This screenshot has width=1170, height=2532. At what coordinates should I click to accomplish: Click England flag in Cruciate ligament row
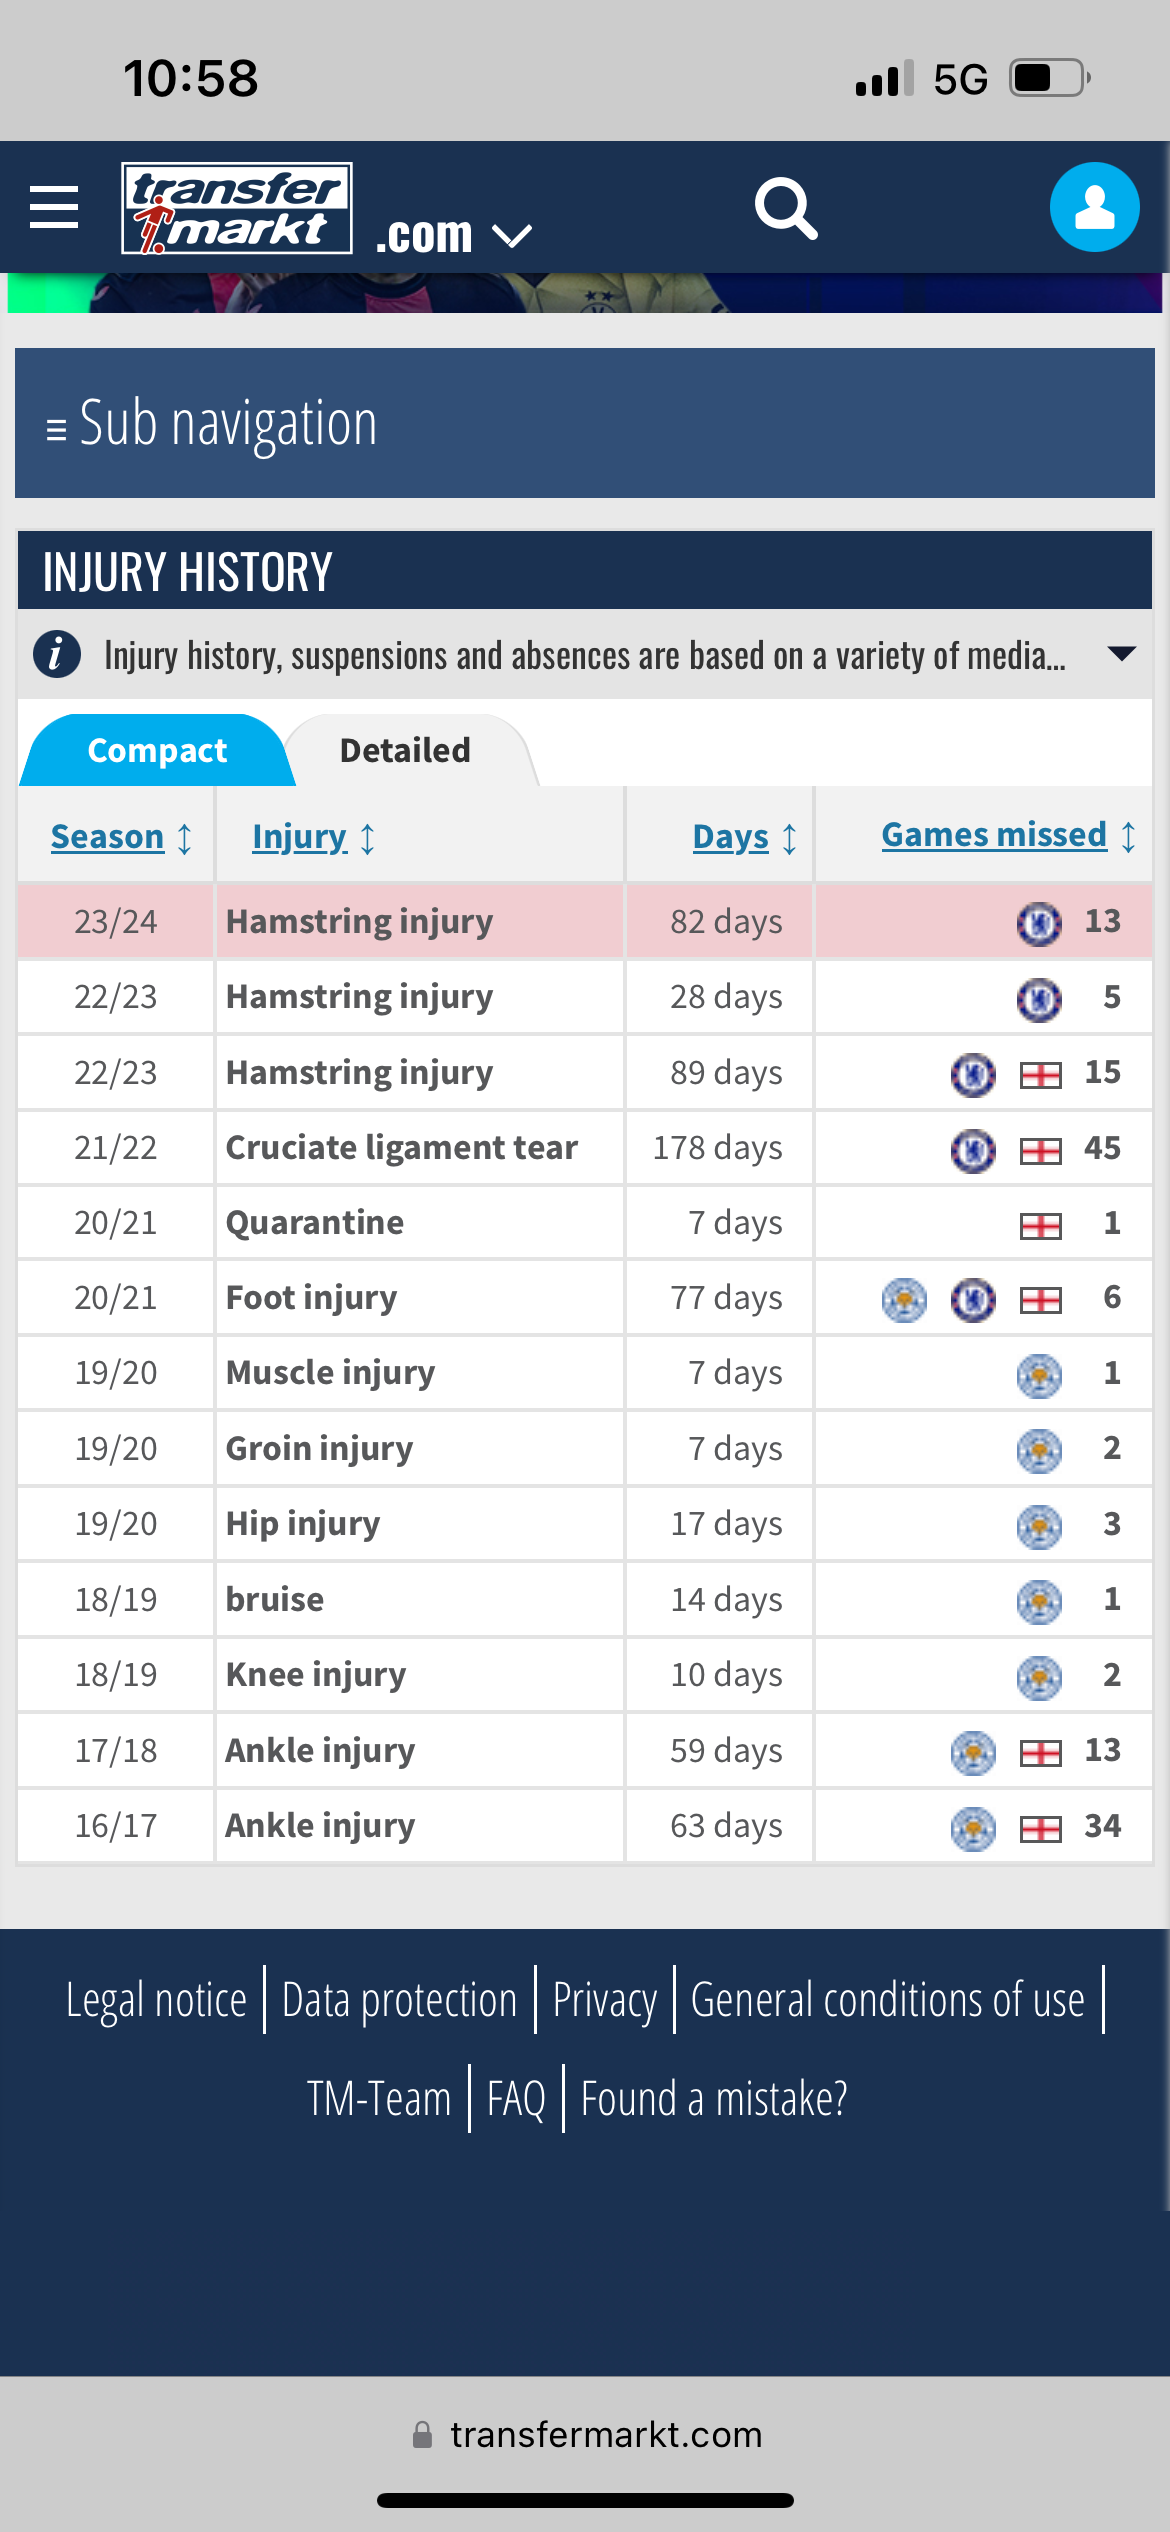(x=1040, y=1150)
